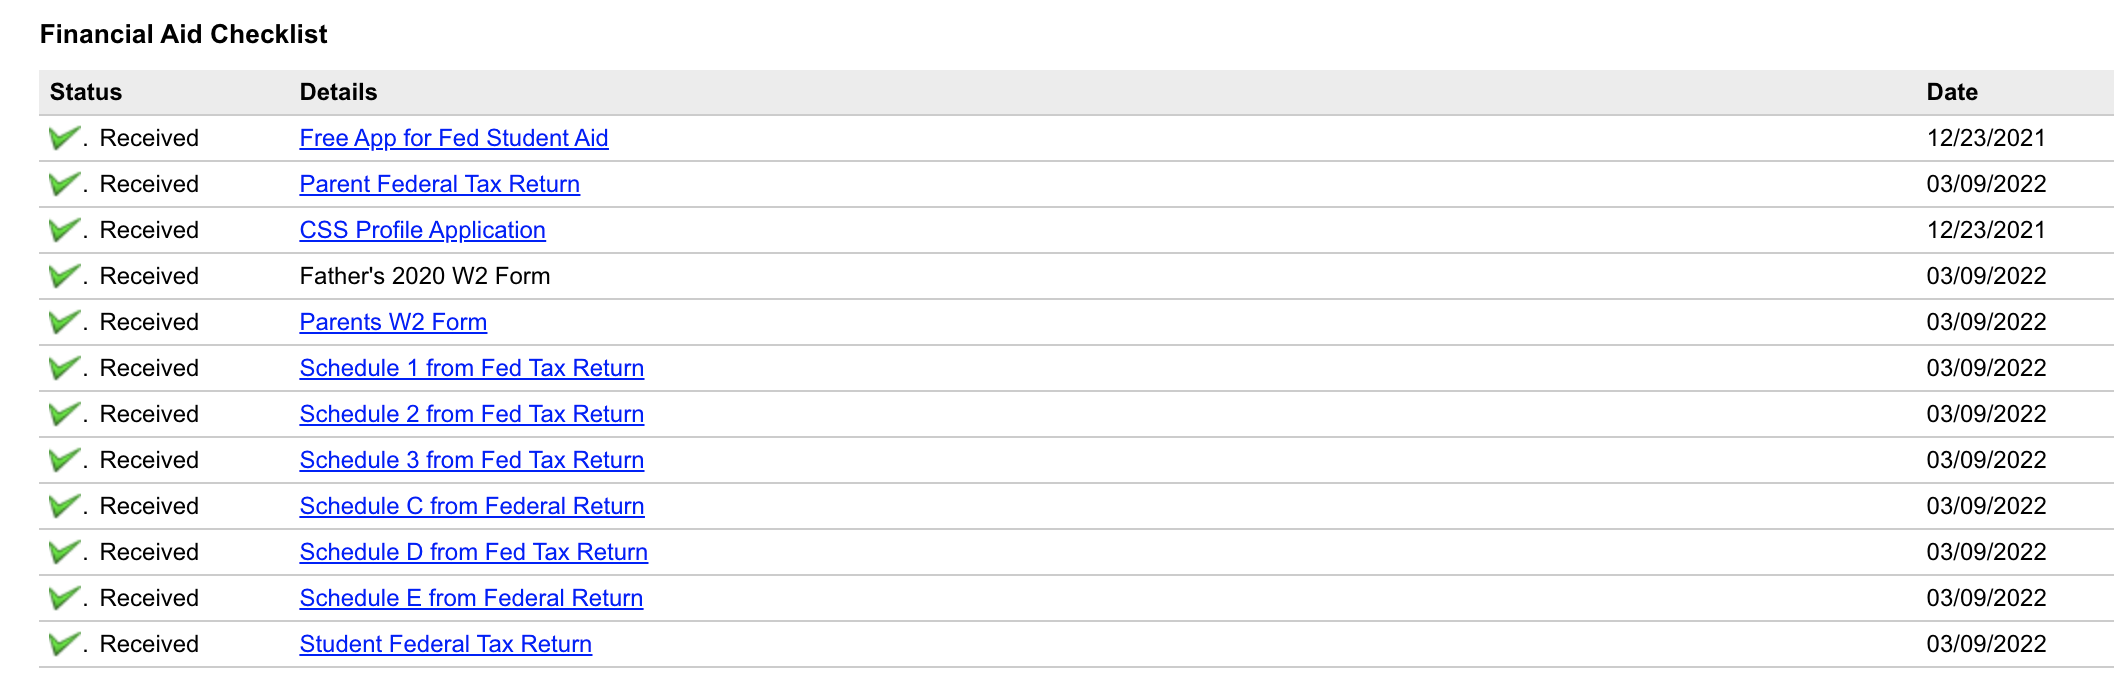This screenshot has width=2114, height=687.
Task: Open Schedule D from Fed Tax Return
Action: pyautogui.click(x=473, y=552)
